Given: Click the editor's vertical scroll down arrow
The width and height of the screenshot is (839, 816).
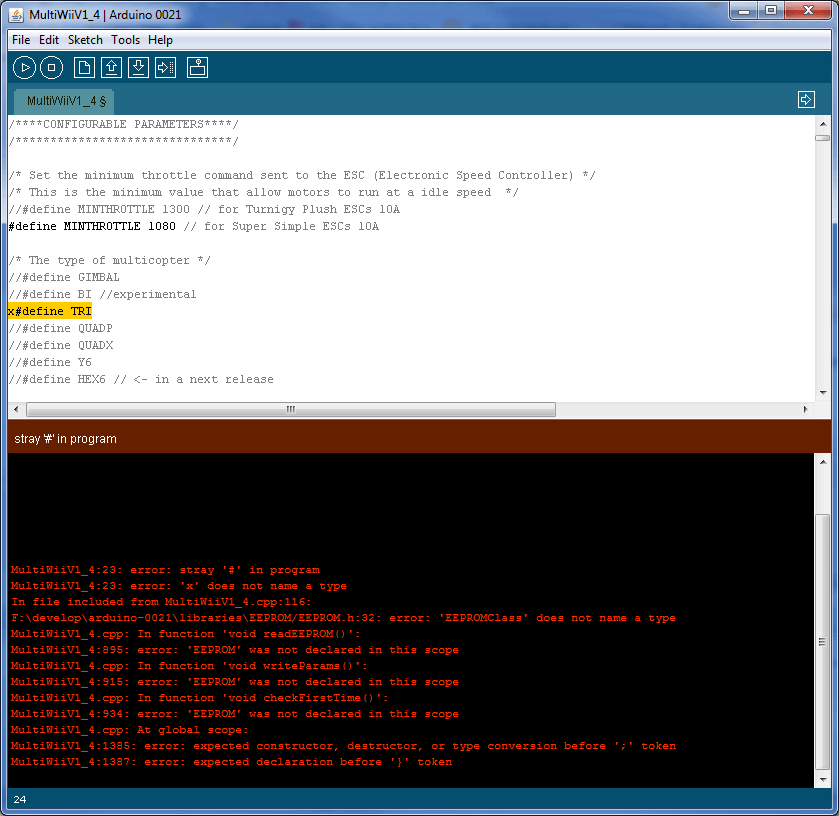Looking at the screenshot, I should click(822, 393).
